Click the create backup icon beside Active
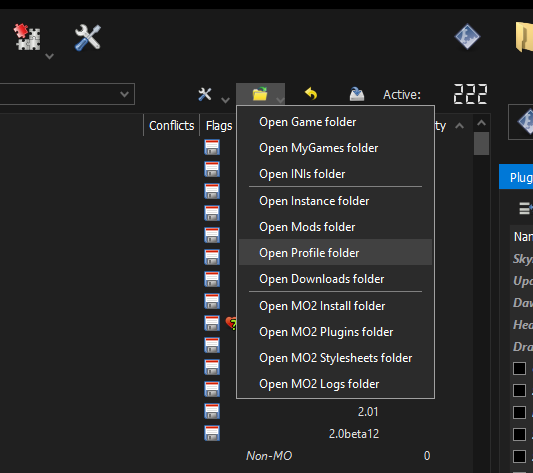The height and width of the screenshot is (473, 533). (357, 94)
